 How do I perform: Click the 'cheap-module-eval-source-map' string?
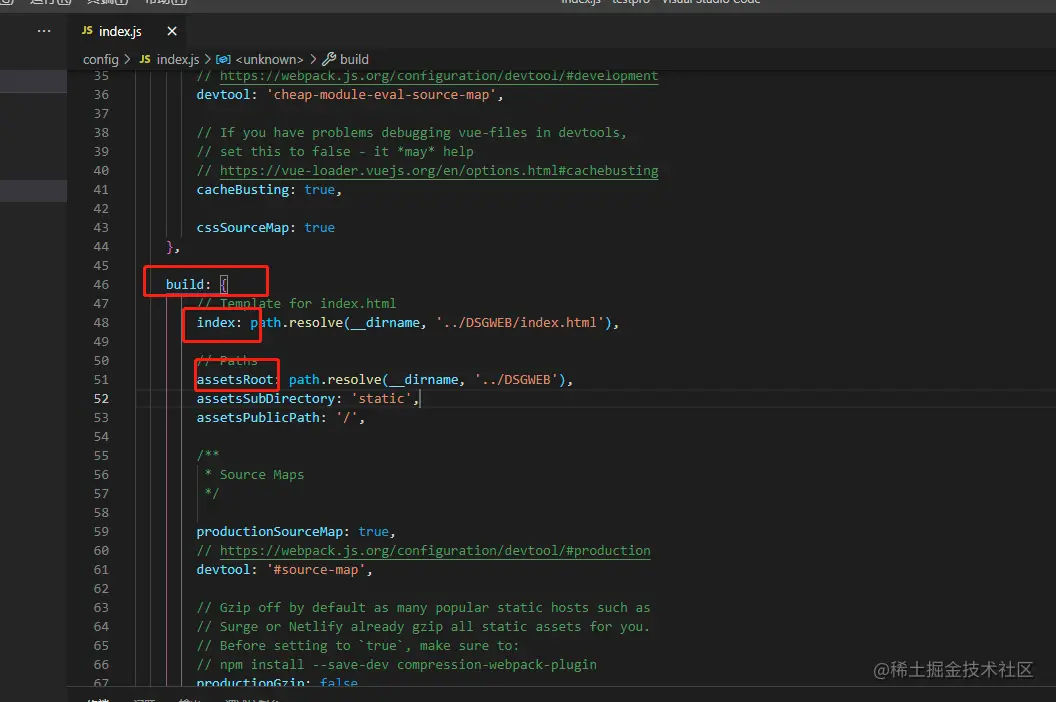click(382, 94)
